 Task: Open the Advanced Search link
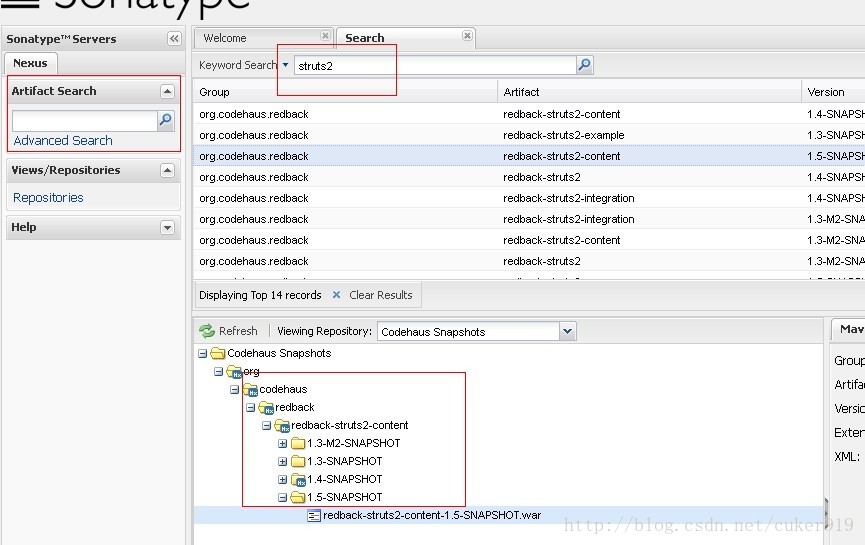click(x=63, y=141)
